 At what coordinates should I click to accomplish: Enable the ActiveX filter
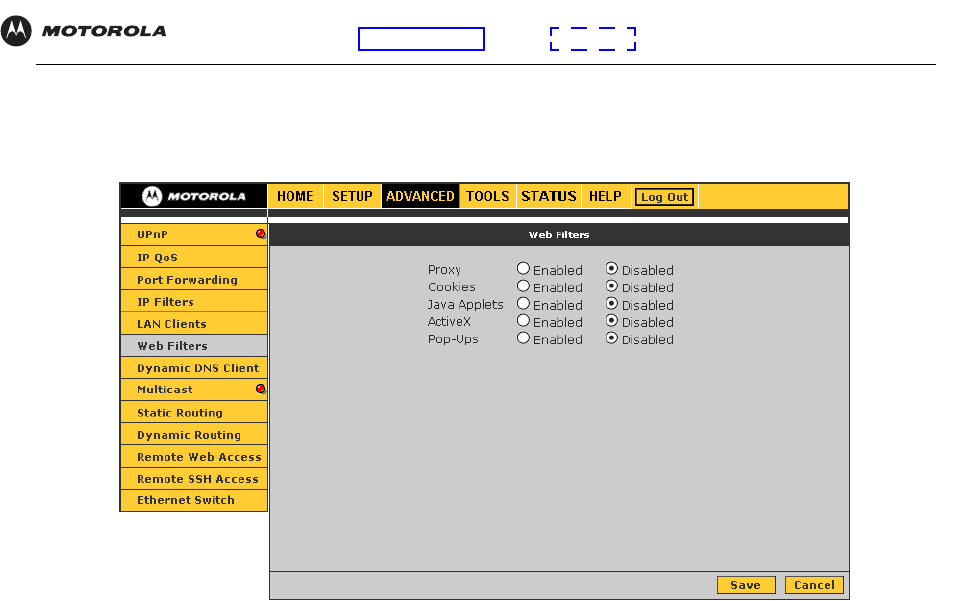tap(523, 320)
